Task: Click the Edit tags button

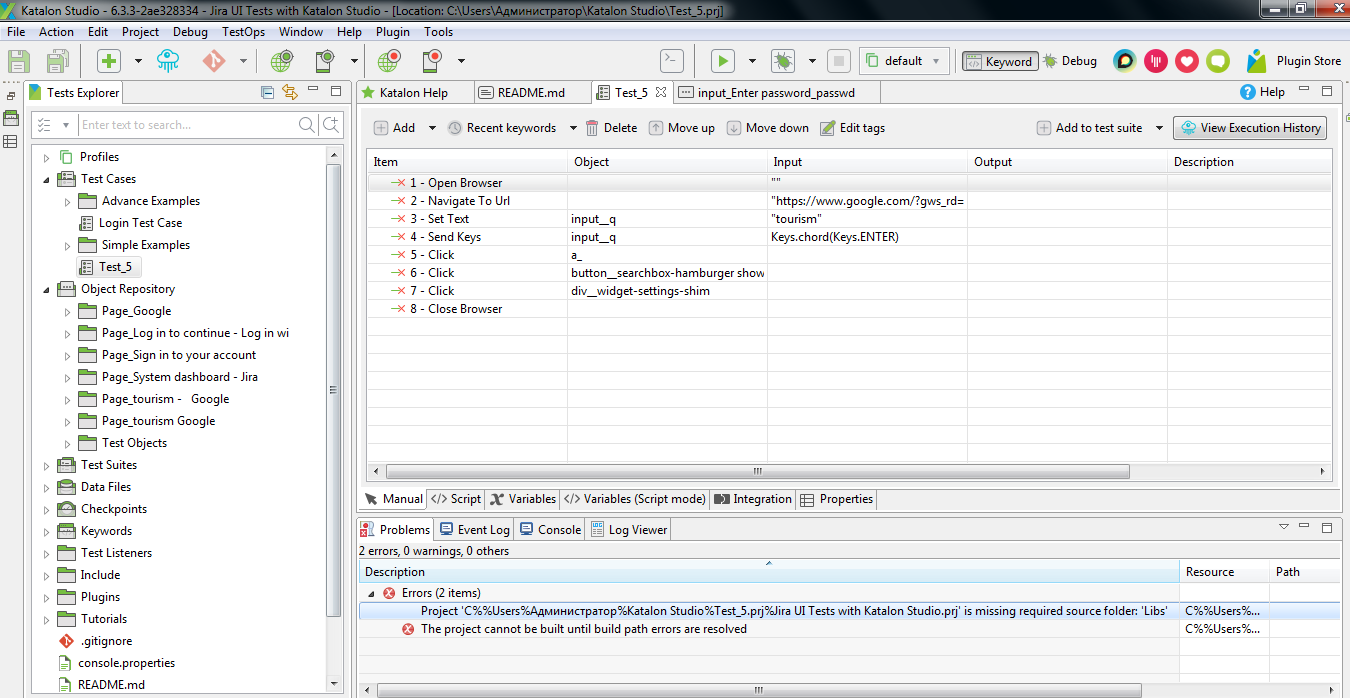Action: [853, 128]
